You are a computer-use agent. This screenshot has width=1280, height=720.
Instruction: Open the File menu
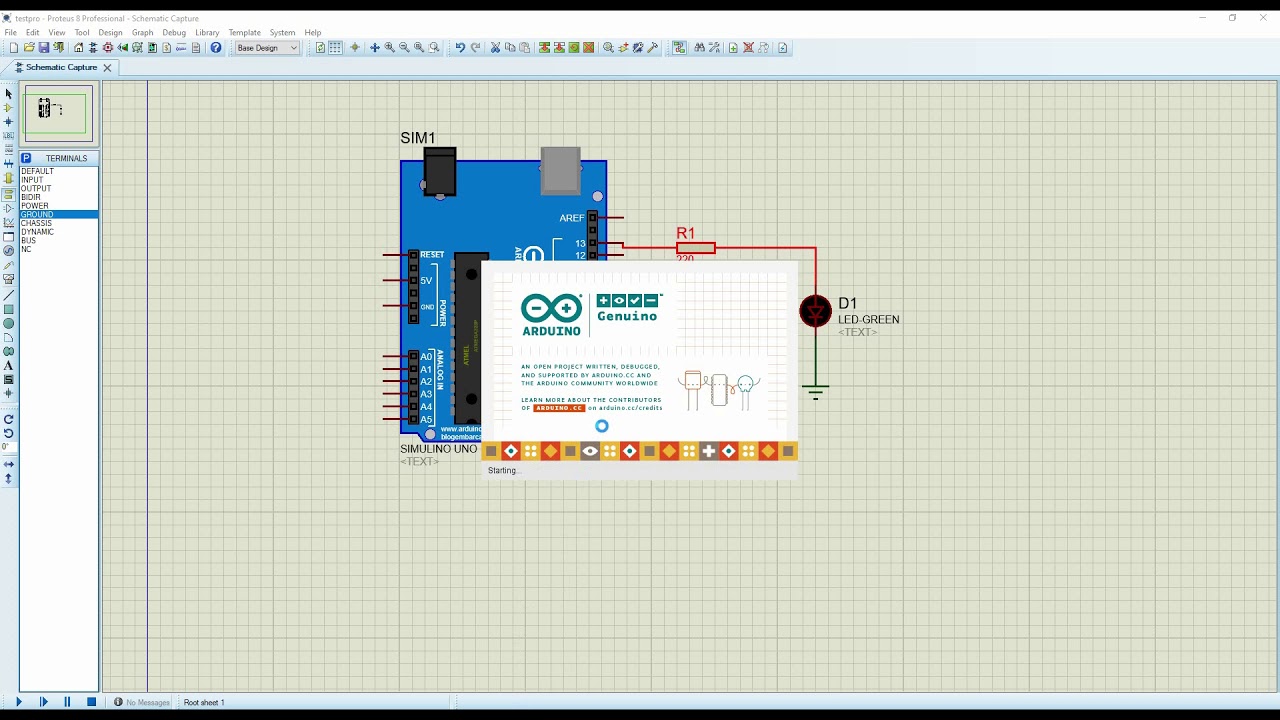tap(10, 32)
